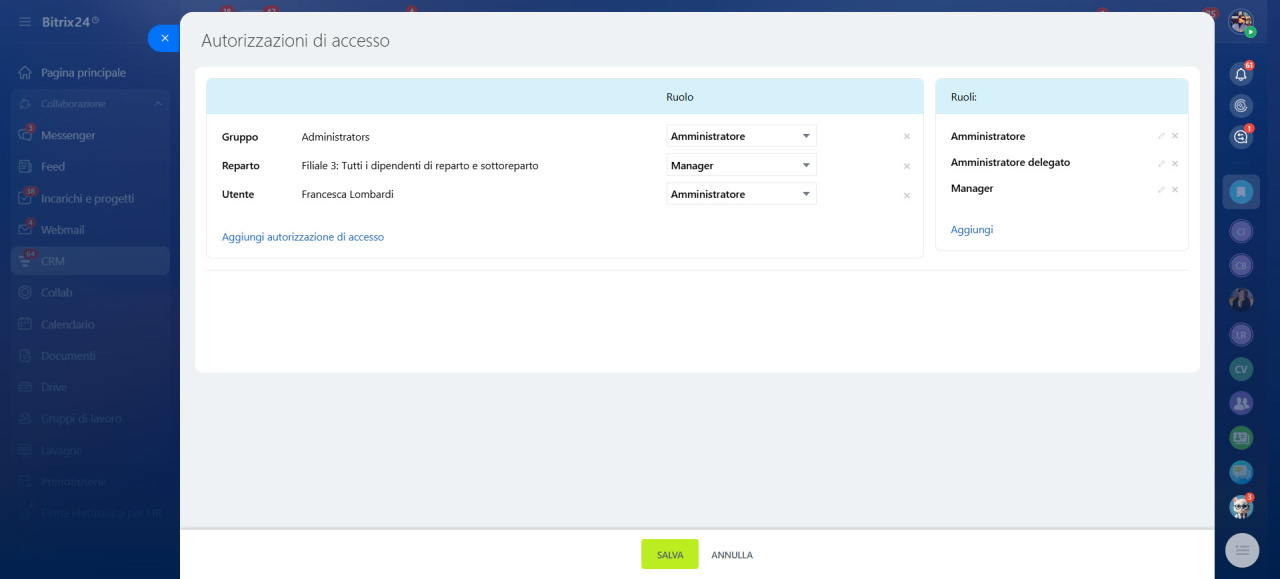
Task: Click Aggiungi link under Ruoli panel
Action: pos(972,230)
